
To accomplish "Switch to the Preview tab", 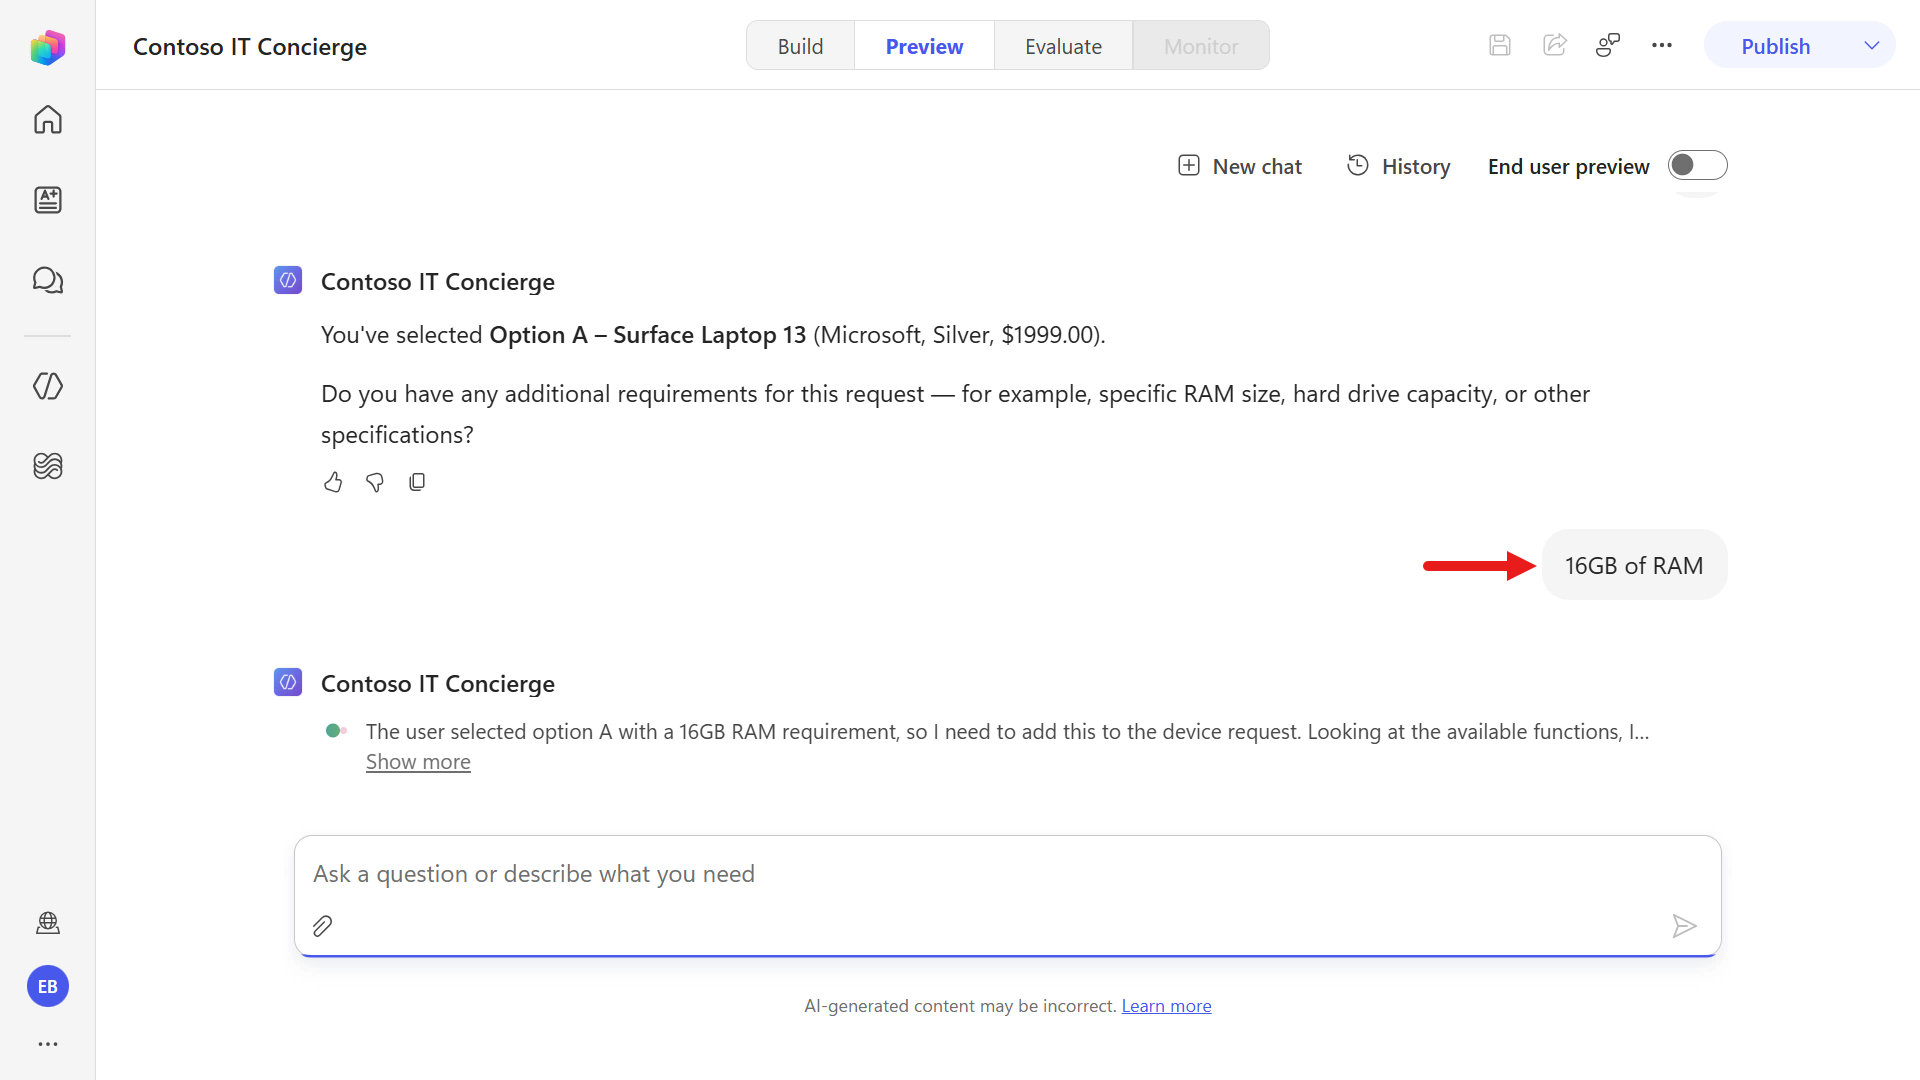I will pos(924,46).
